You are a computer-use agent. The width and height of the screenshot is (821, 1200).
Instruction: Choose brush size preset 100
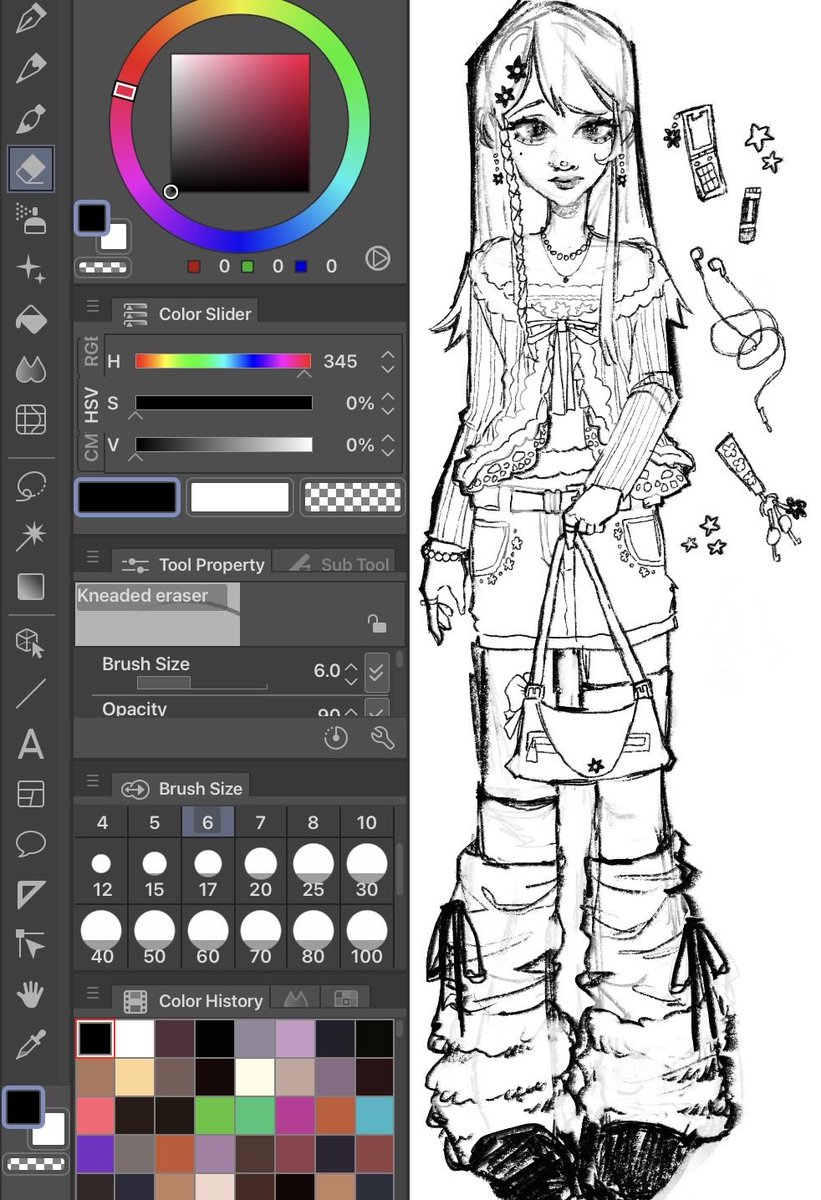pos(367,937)
